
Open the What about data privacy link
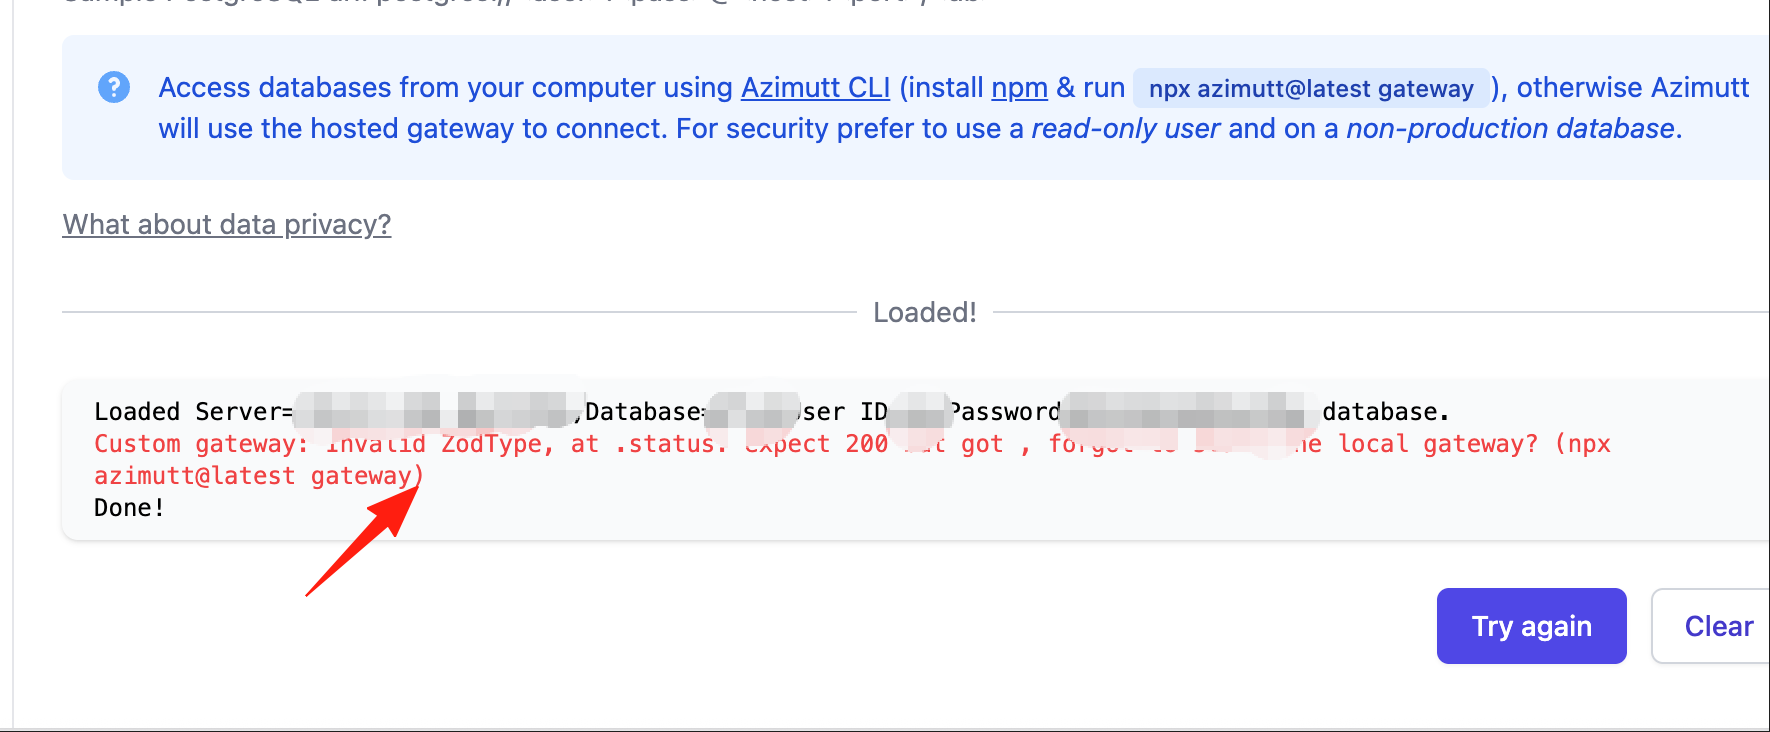(x=227, y=224)
